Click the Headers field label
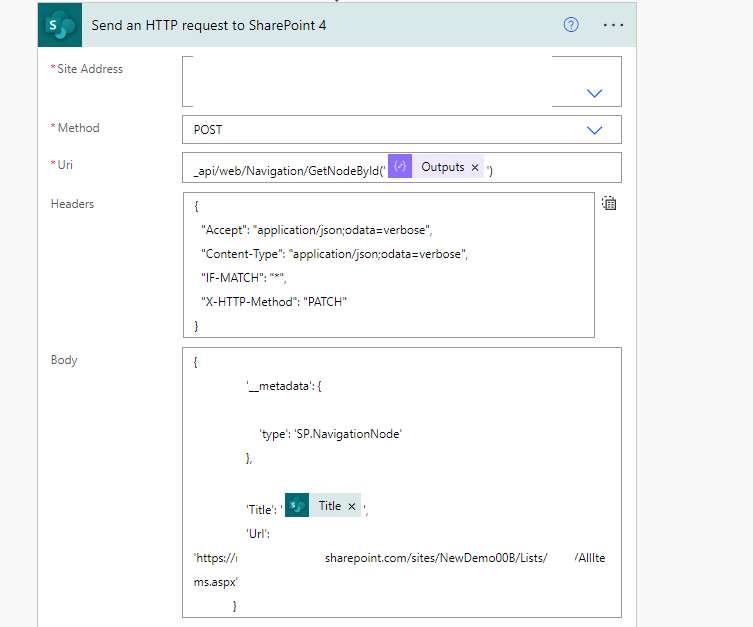The width and height of the screenshot is (753, 627). [73, 204]
